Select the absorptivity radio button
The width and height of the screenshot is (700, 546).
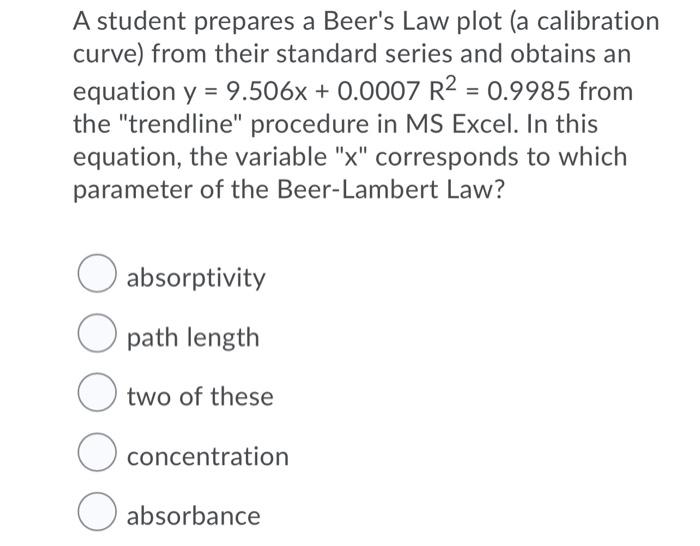pos(97,273)
